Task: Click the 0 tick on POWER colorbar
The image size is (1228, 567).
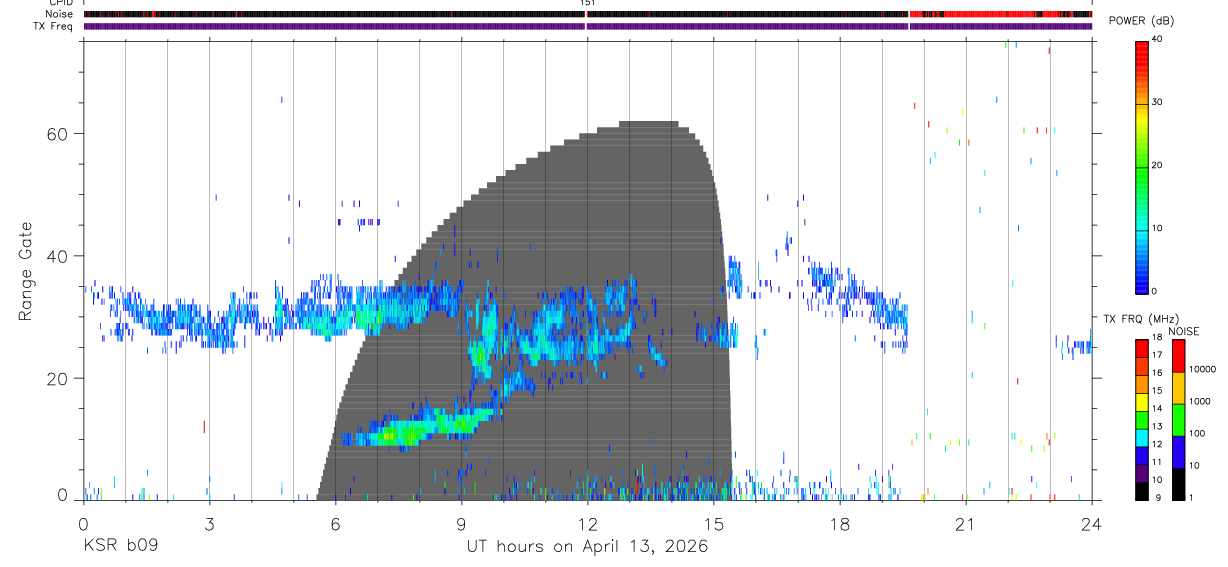Action: [1154, 291]
